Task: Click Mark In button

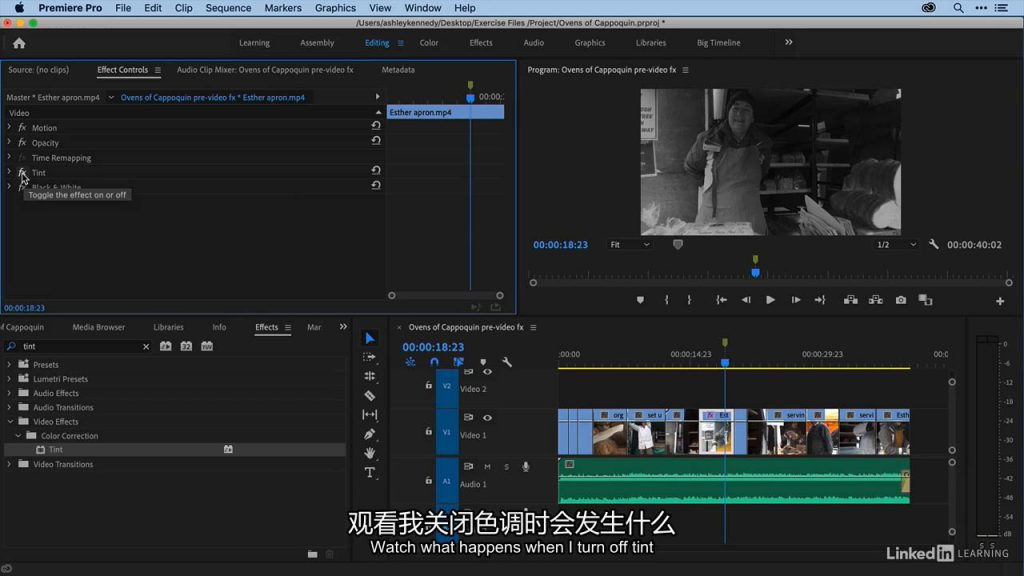Action: pos(666,300)
